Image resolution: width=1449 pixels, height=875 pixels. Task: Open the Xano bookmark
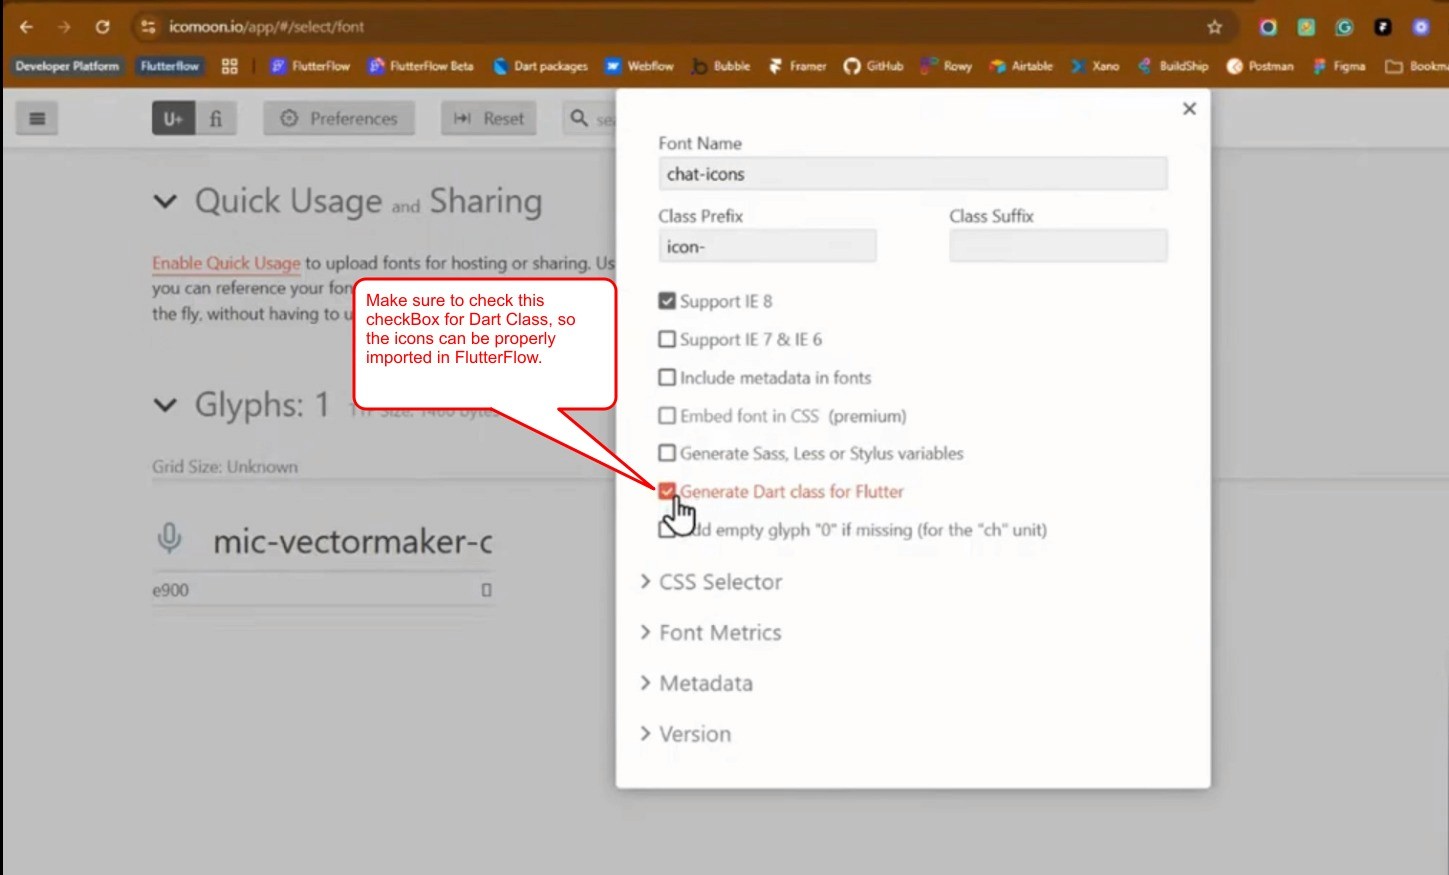[x=1095, y=66]
